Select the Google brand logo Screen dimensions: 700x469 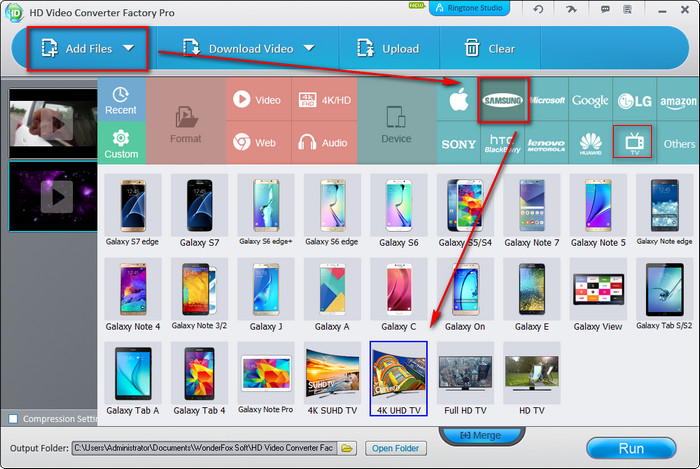590,100
